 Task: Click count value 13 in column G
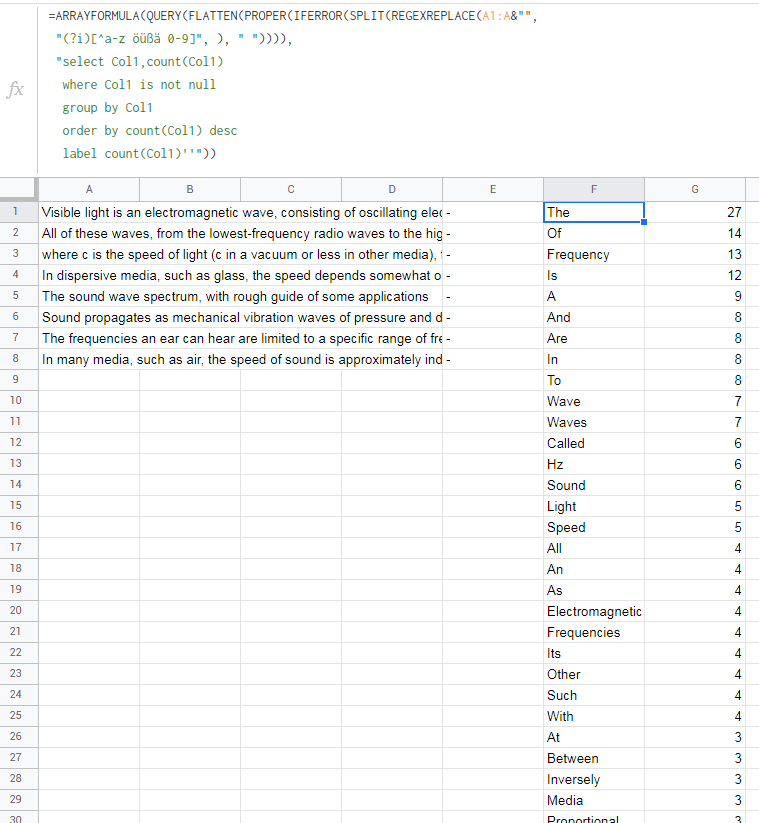click(x=695, y=254)
